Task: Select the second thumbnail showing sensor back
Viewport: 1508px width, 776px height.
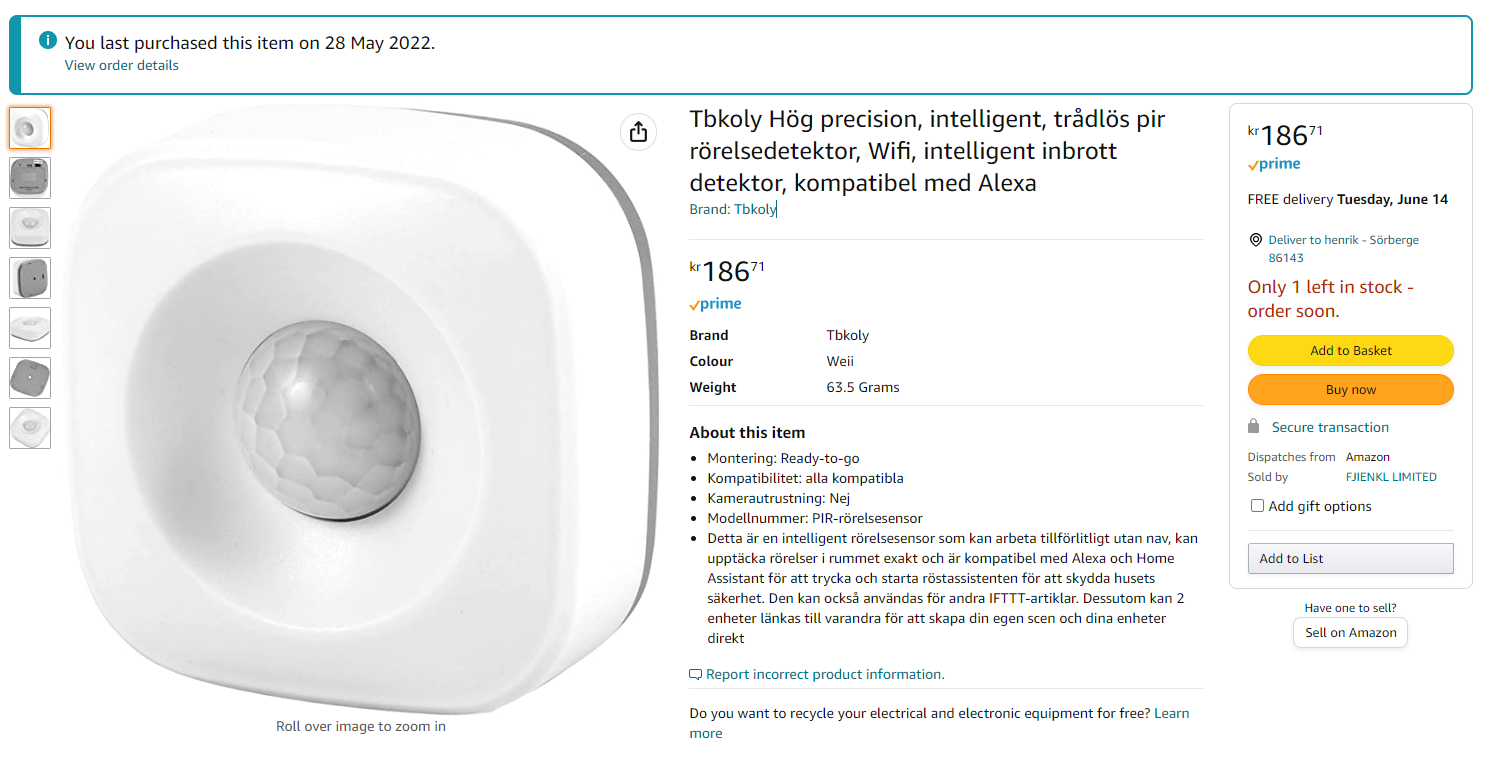Action: [x=30, y=178]
